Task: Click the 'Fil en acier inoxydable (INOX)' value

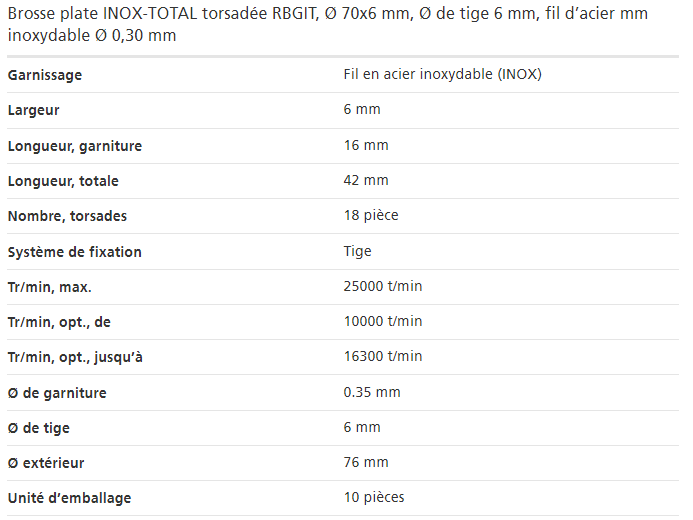Action: (x=442, y=74)
